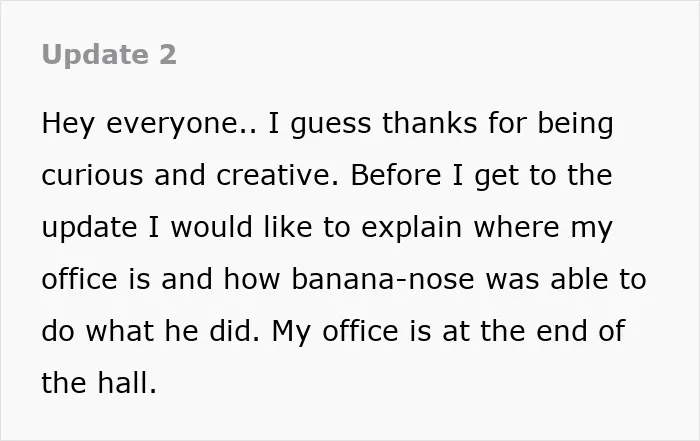
Task: Click the word "Hey" at paragraph start
Action: point(68,124)
